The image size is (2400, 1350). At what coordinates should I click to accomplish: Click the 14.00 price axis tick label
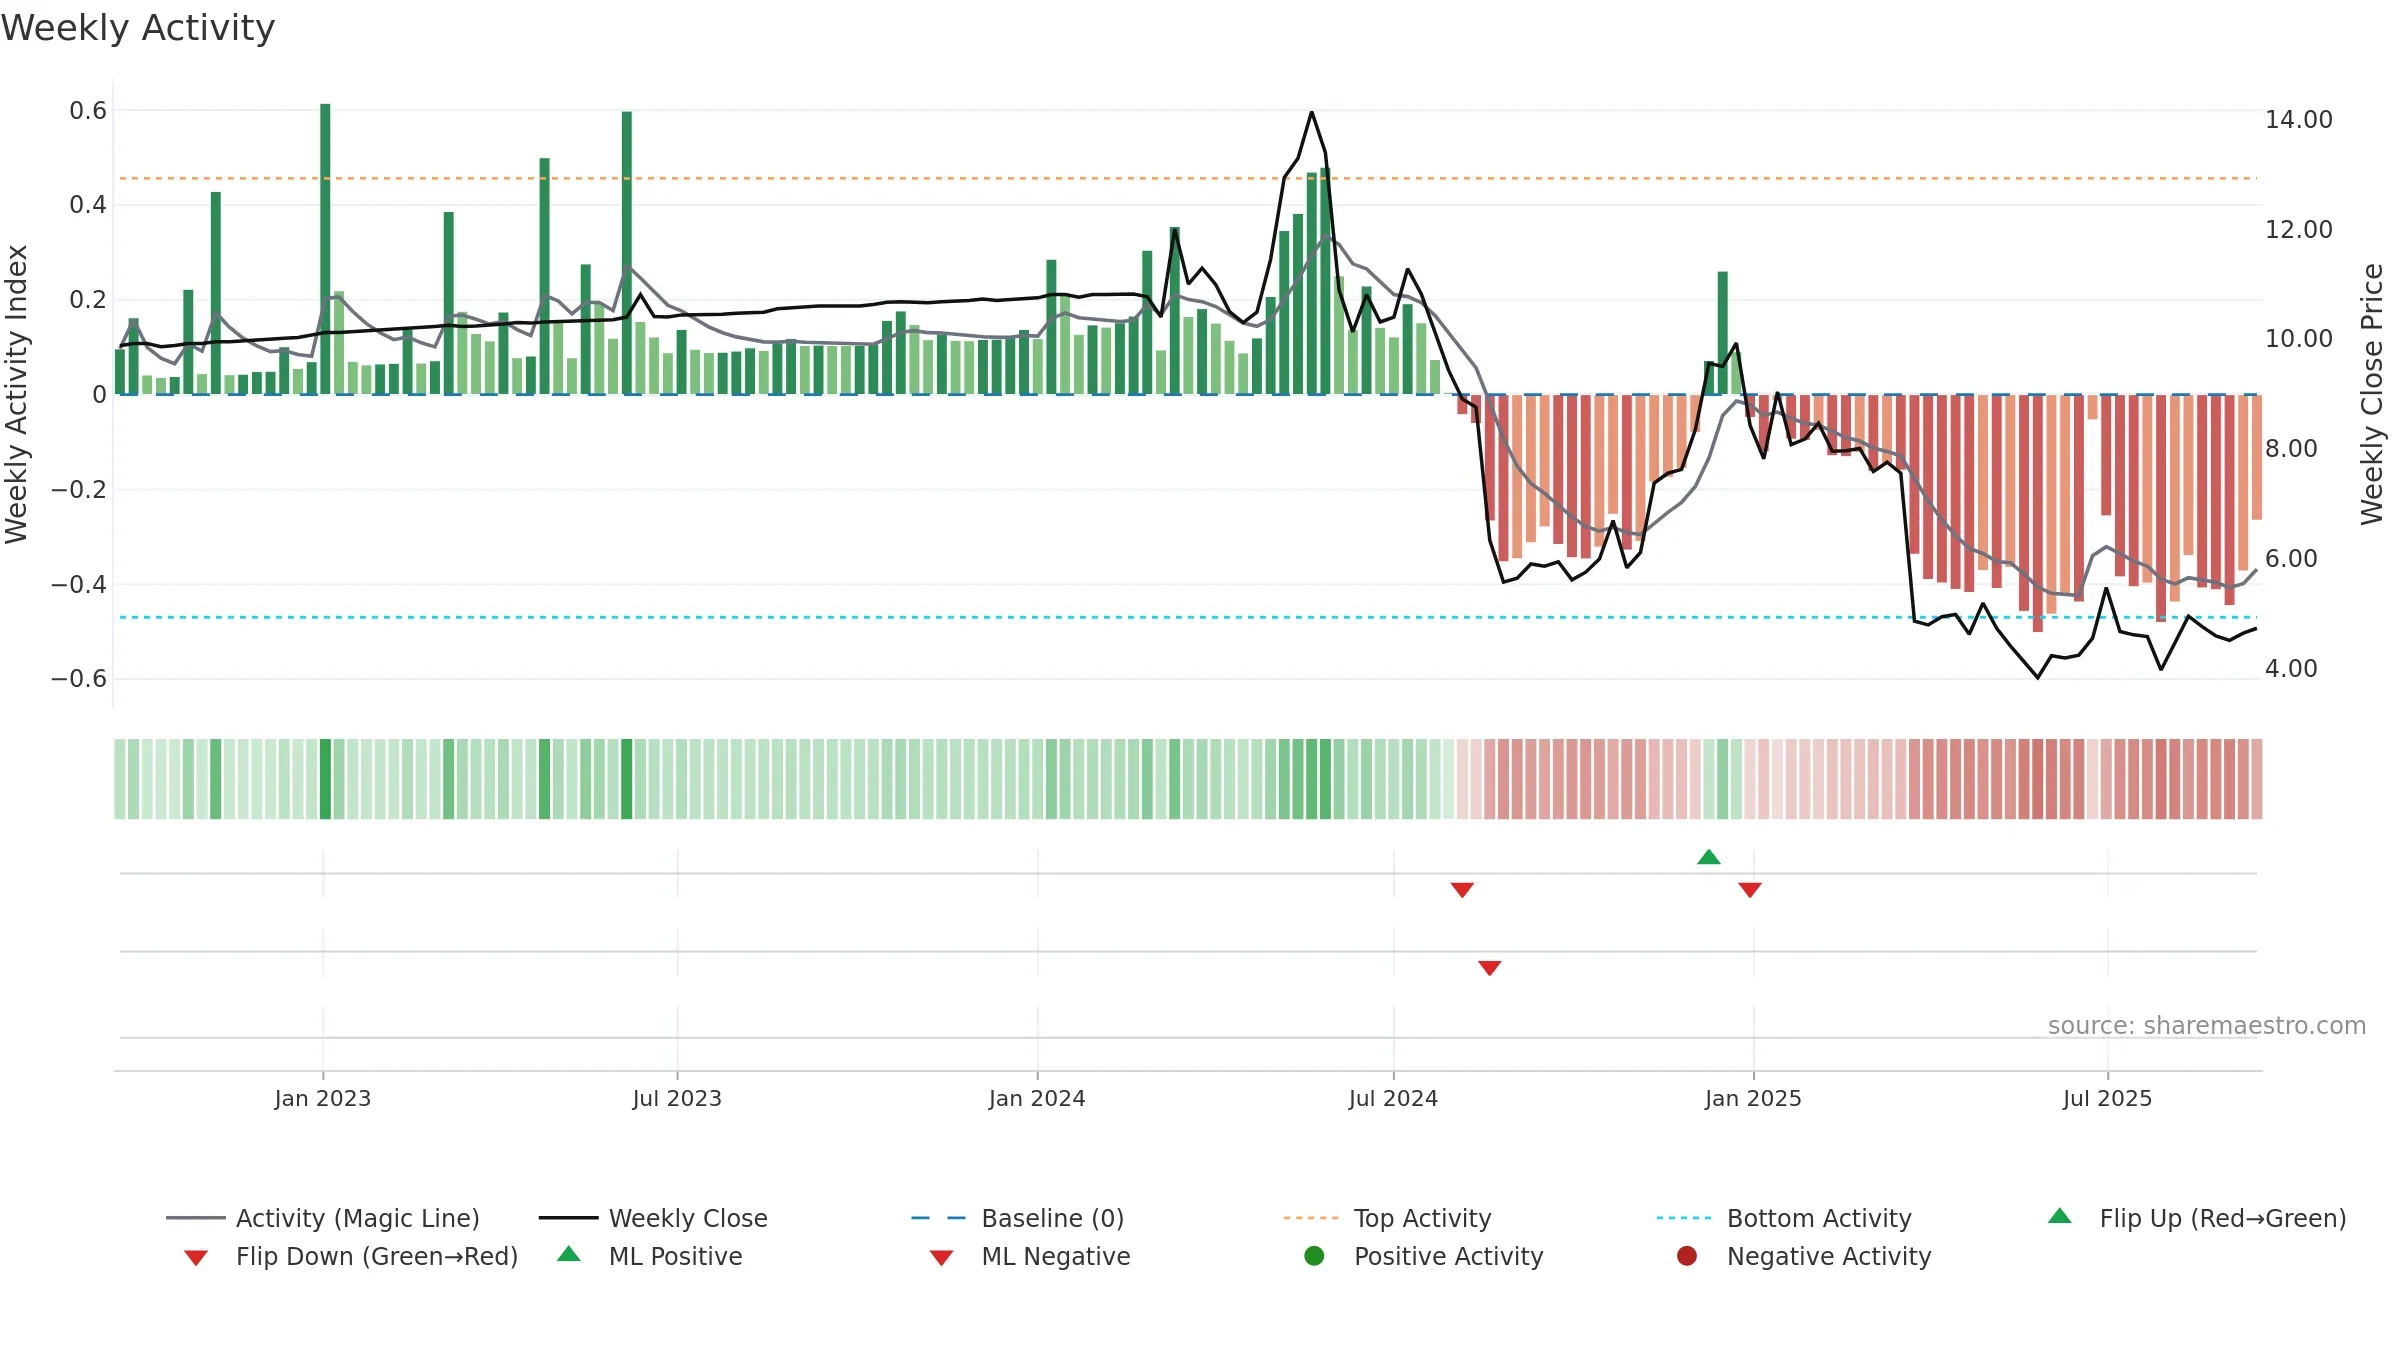[x=2299, y=119]
